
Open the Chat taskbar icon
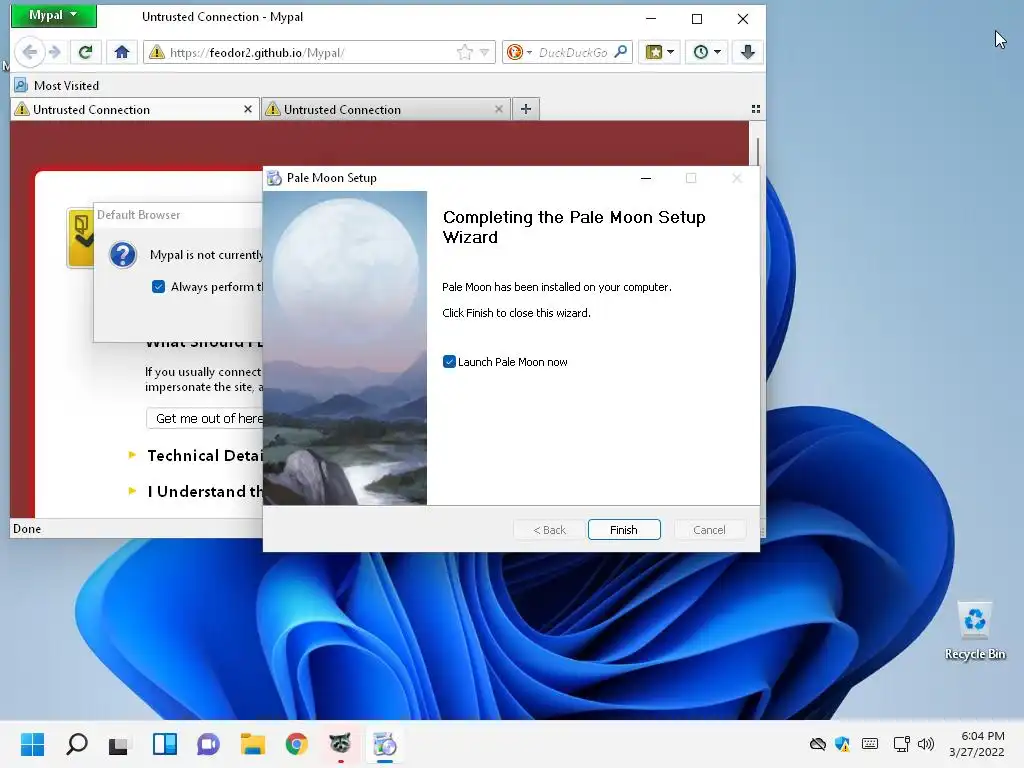click(208, 744)
